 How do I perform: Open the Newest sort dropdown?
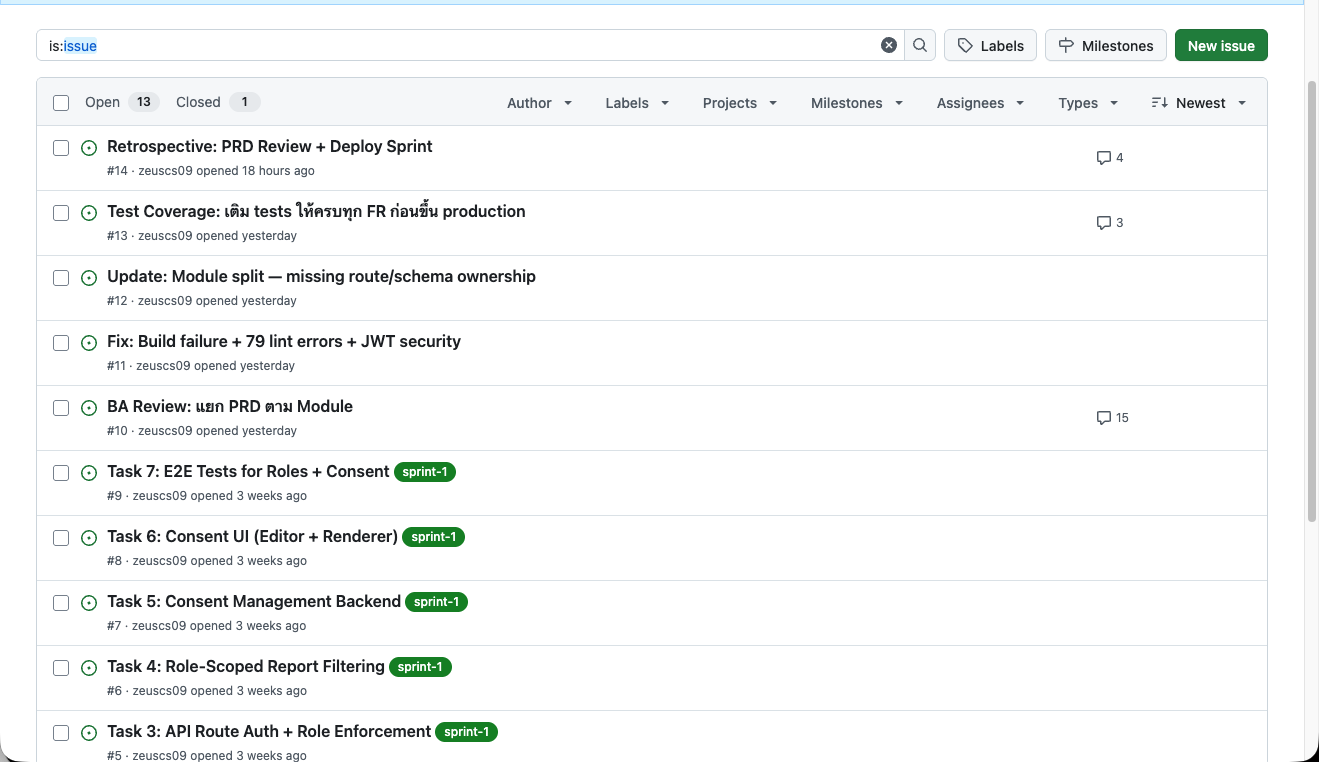pos(1197,102)
